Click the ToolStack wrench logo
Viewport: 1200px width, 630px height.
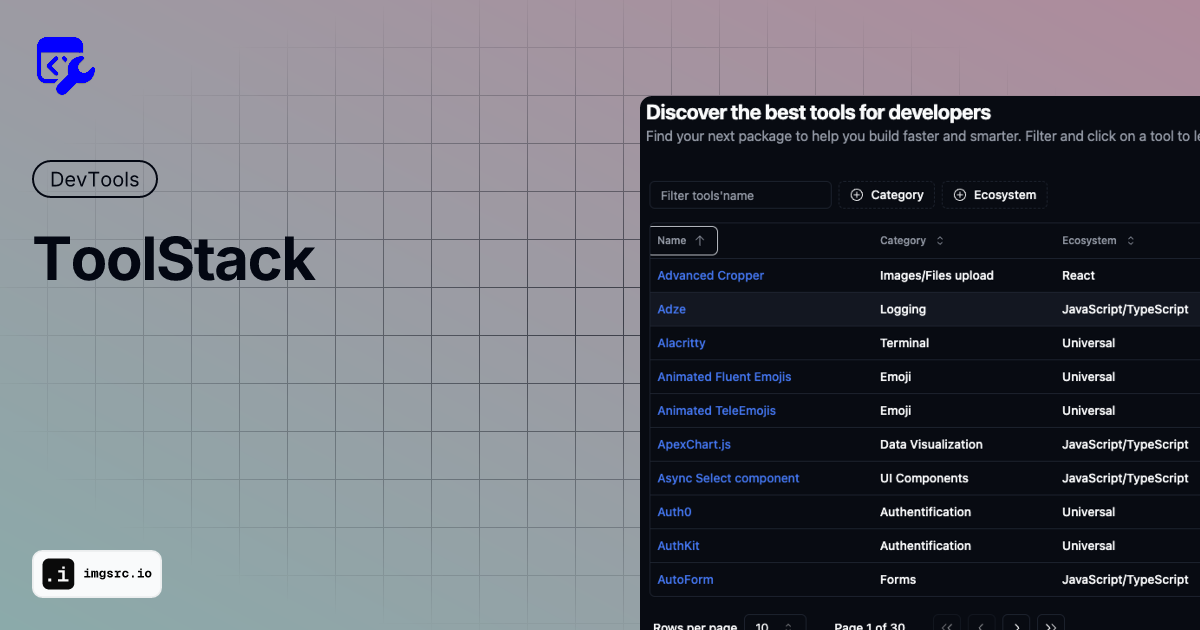point(65,64)
